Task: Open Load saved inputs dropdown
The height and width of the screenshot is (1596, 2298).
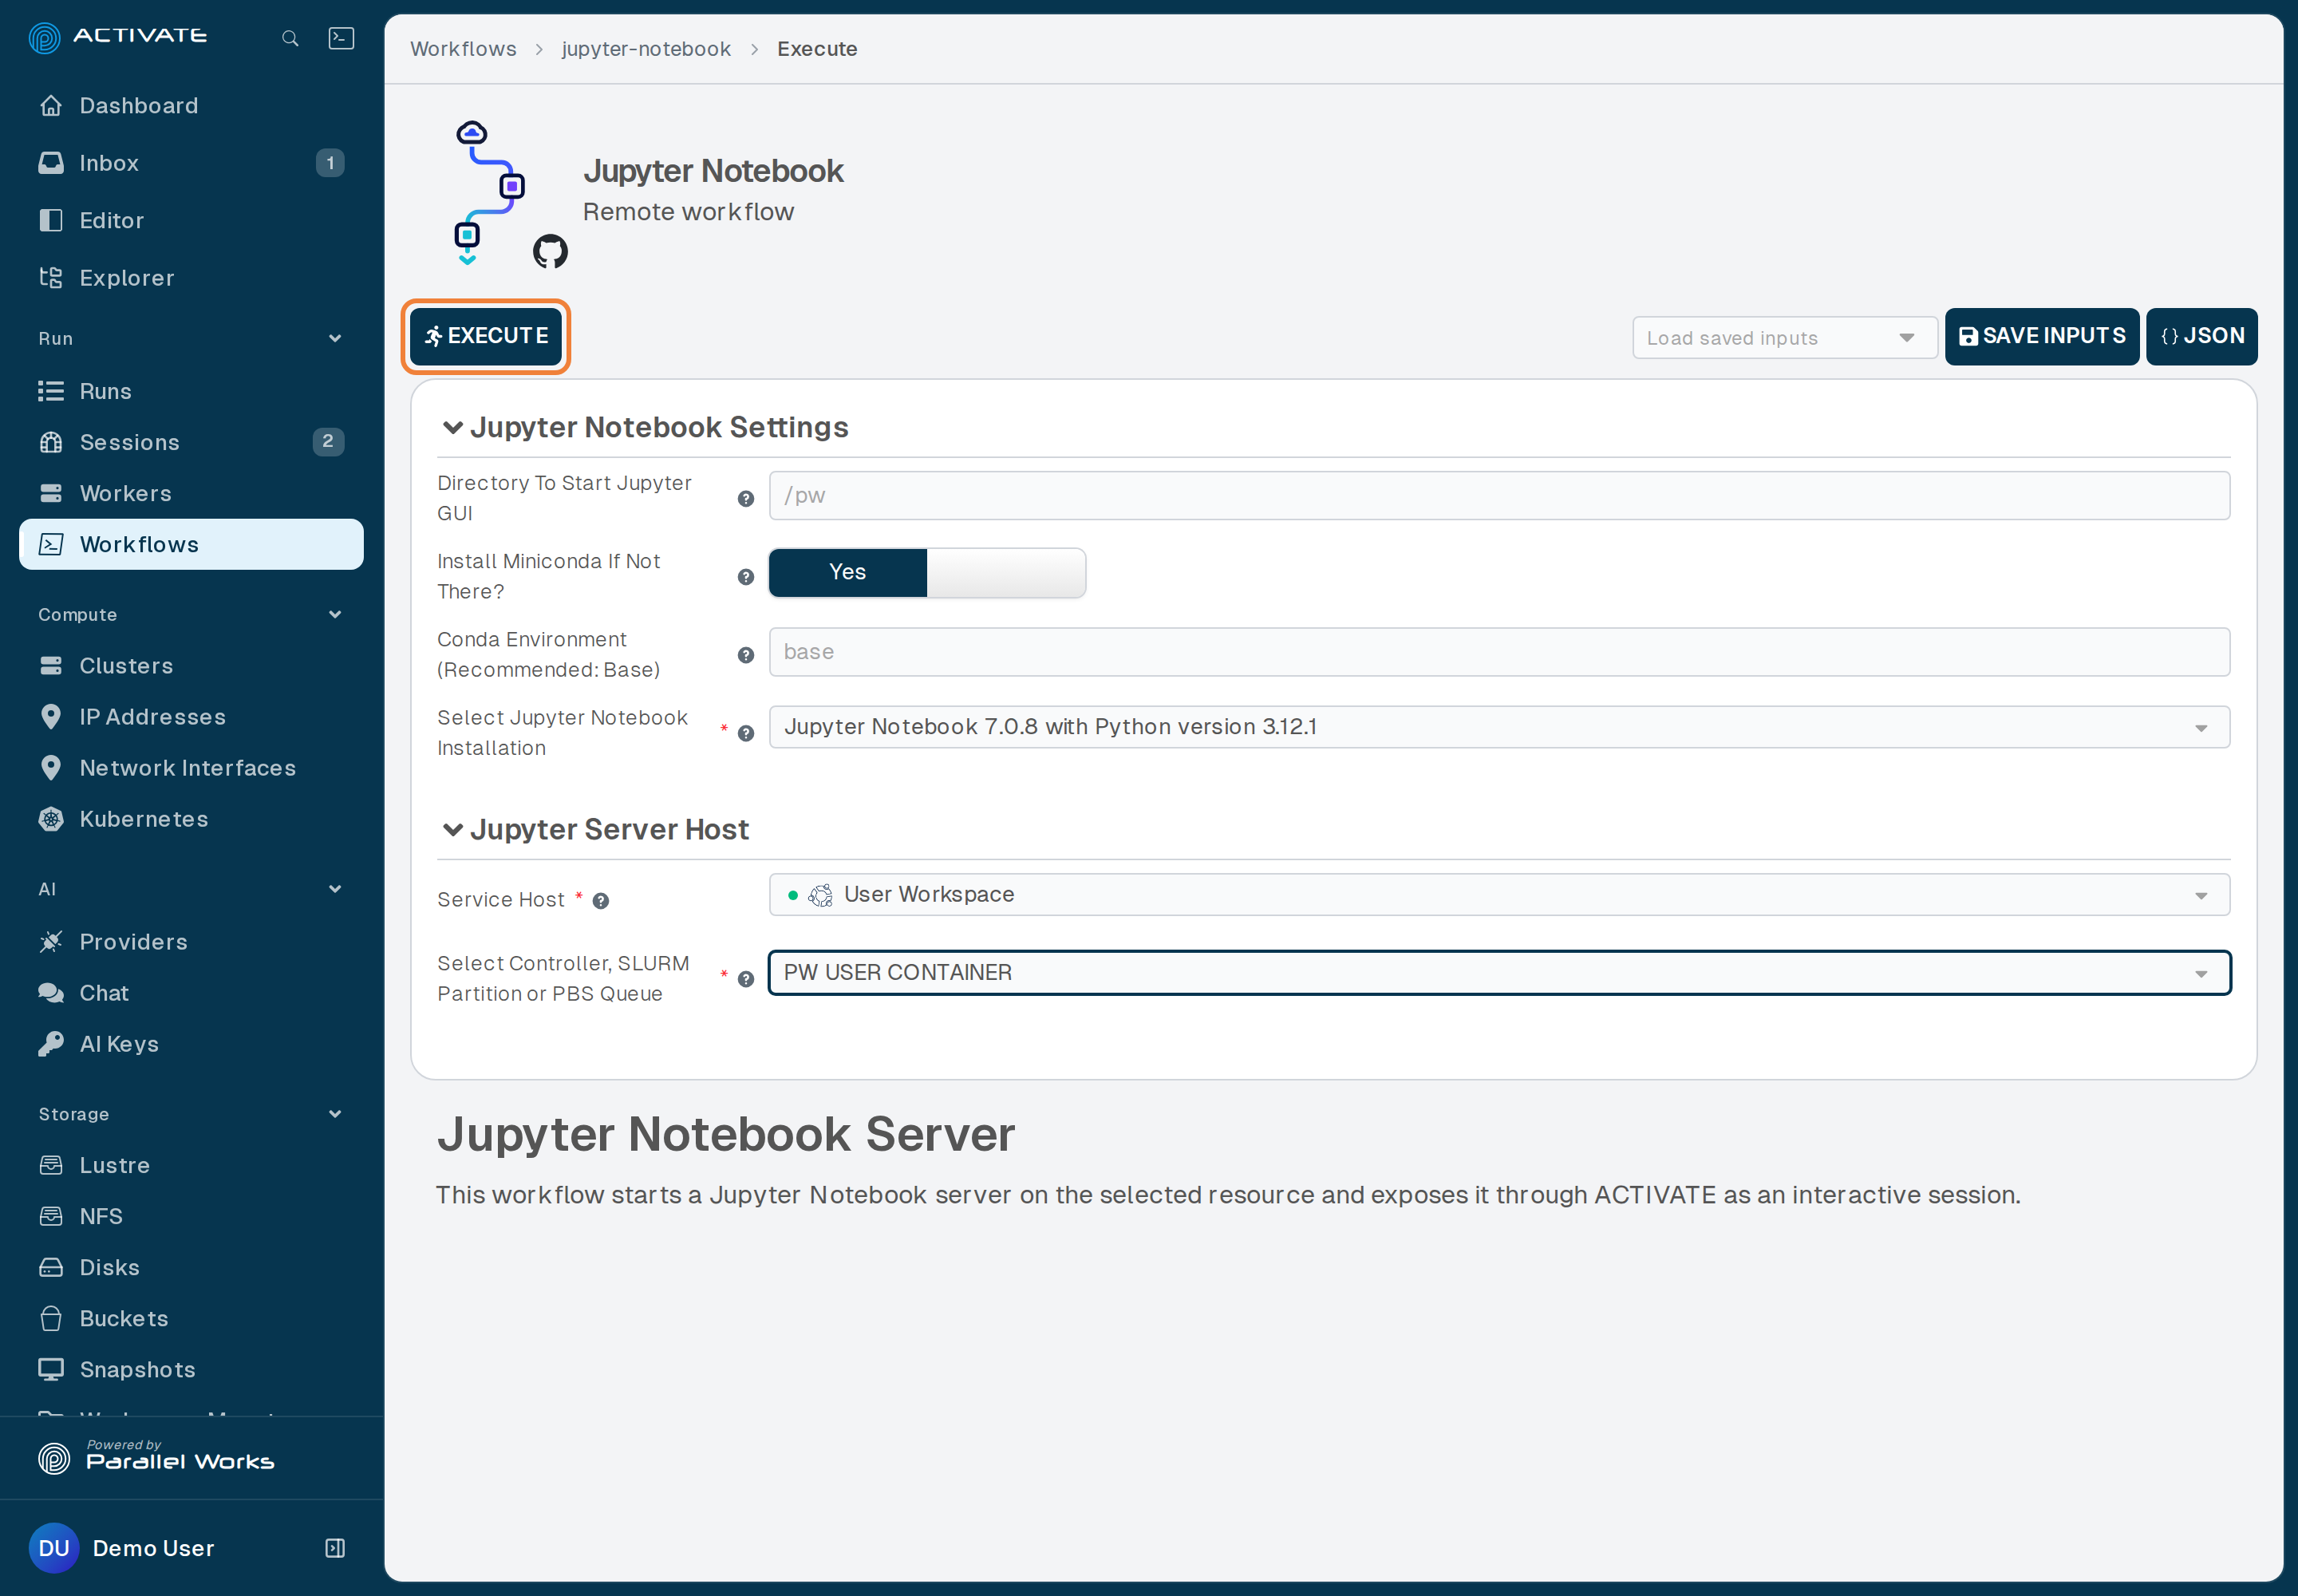Action: click(1784, 337)
